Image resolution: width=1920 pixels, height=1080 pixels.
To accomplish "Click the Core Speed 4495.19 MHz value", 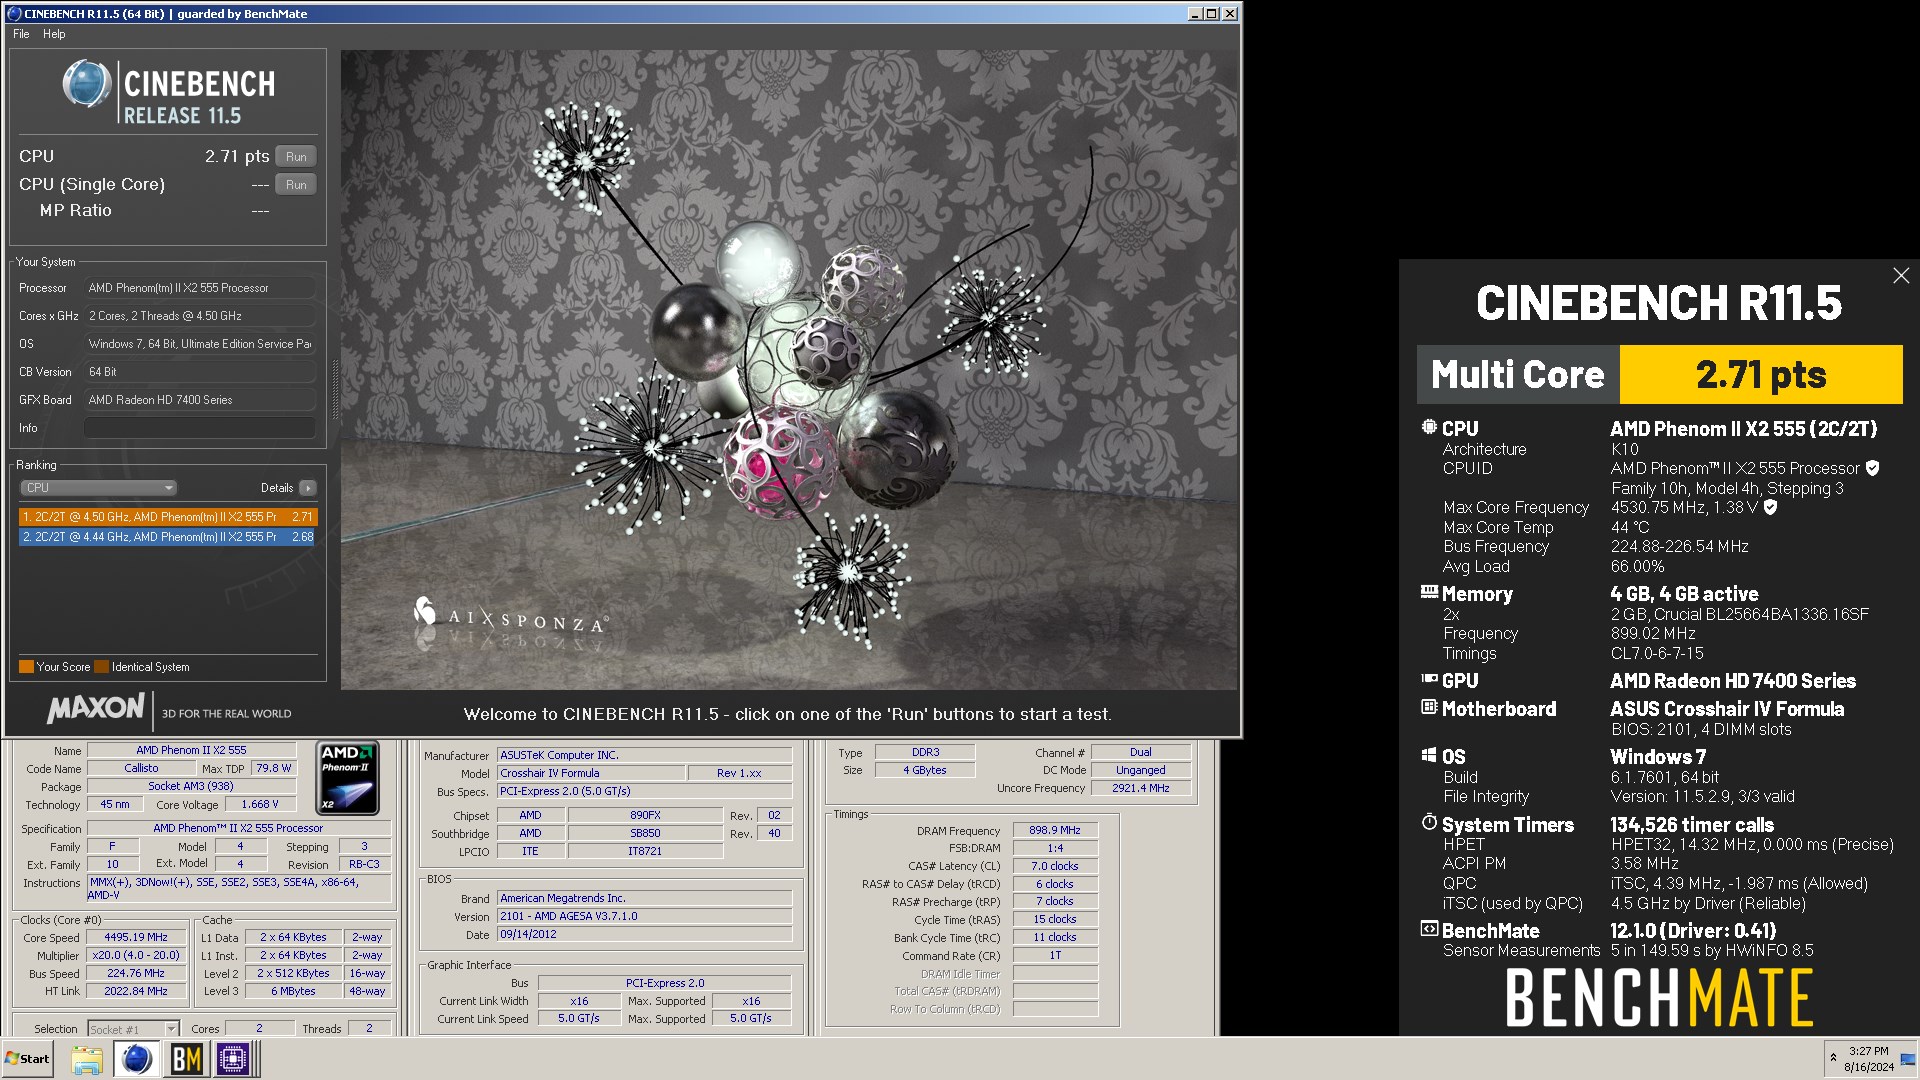I will (136, 938).
